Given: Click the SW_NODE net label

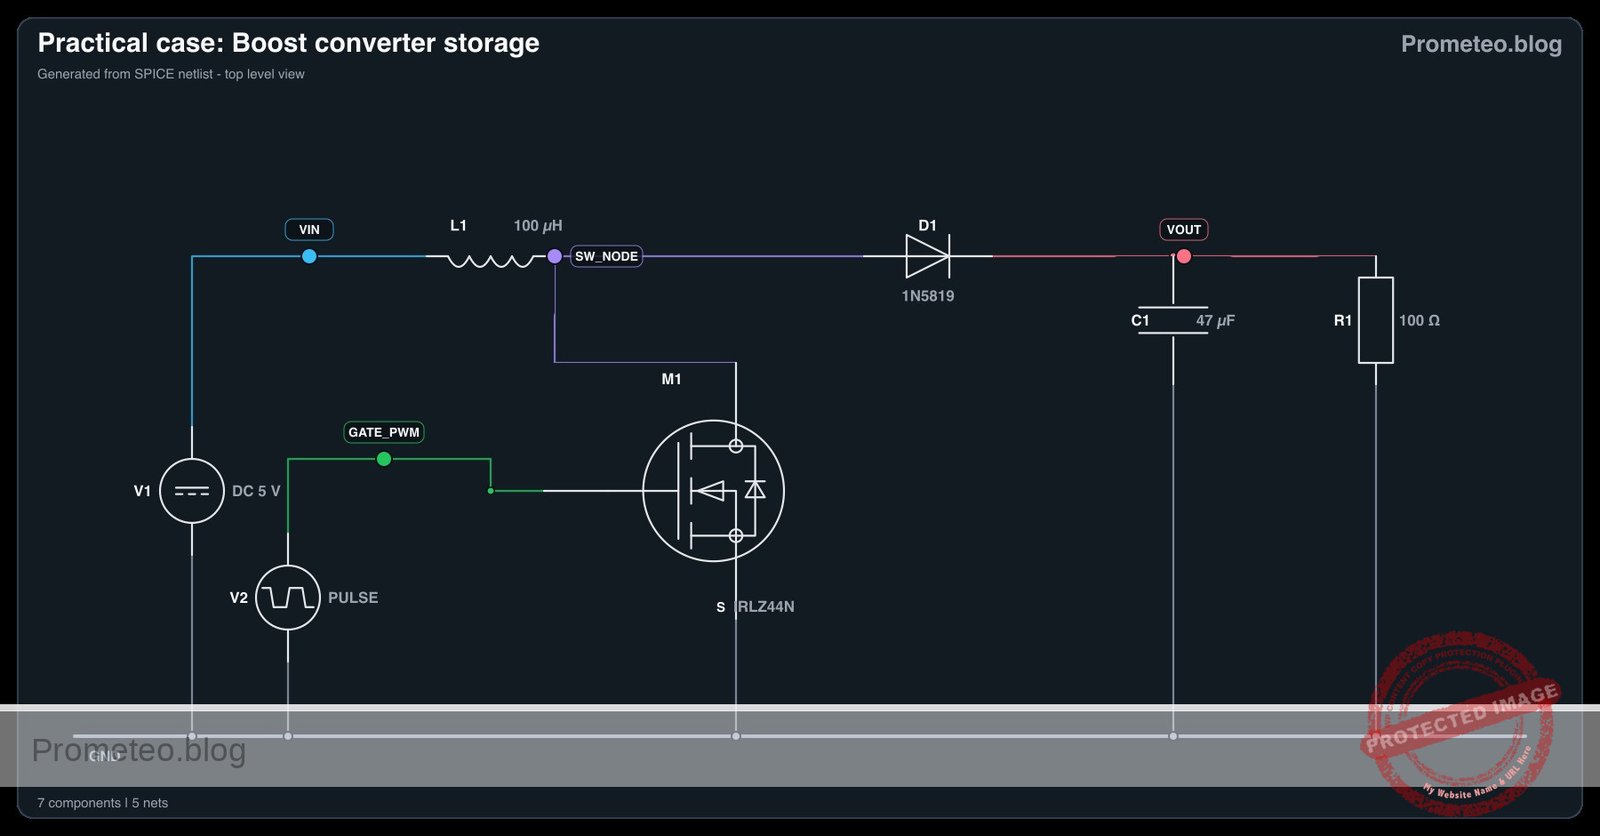Looking at the screenshot, I should pyautogui.click(x=606, y=256).
